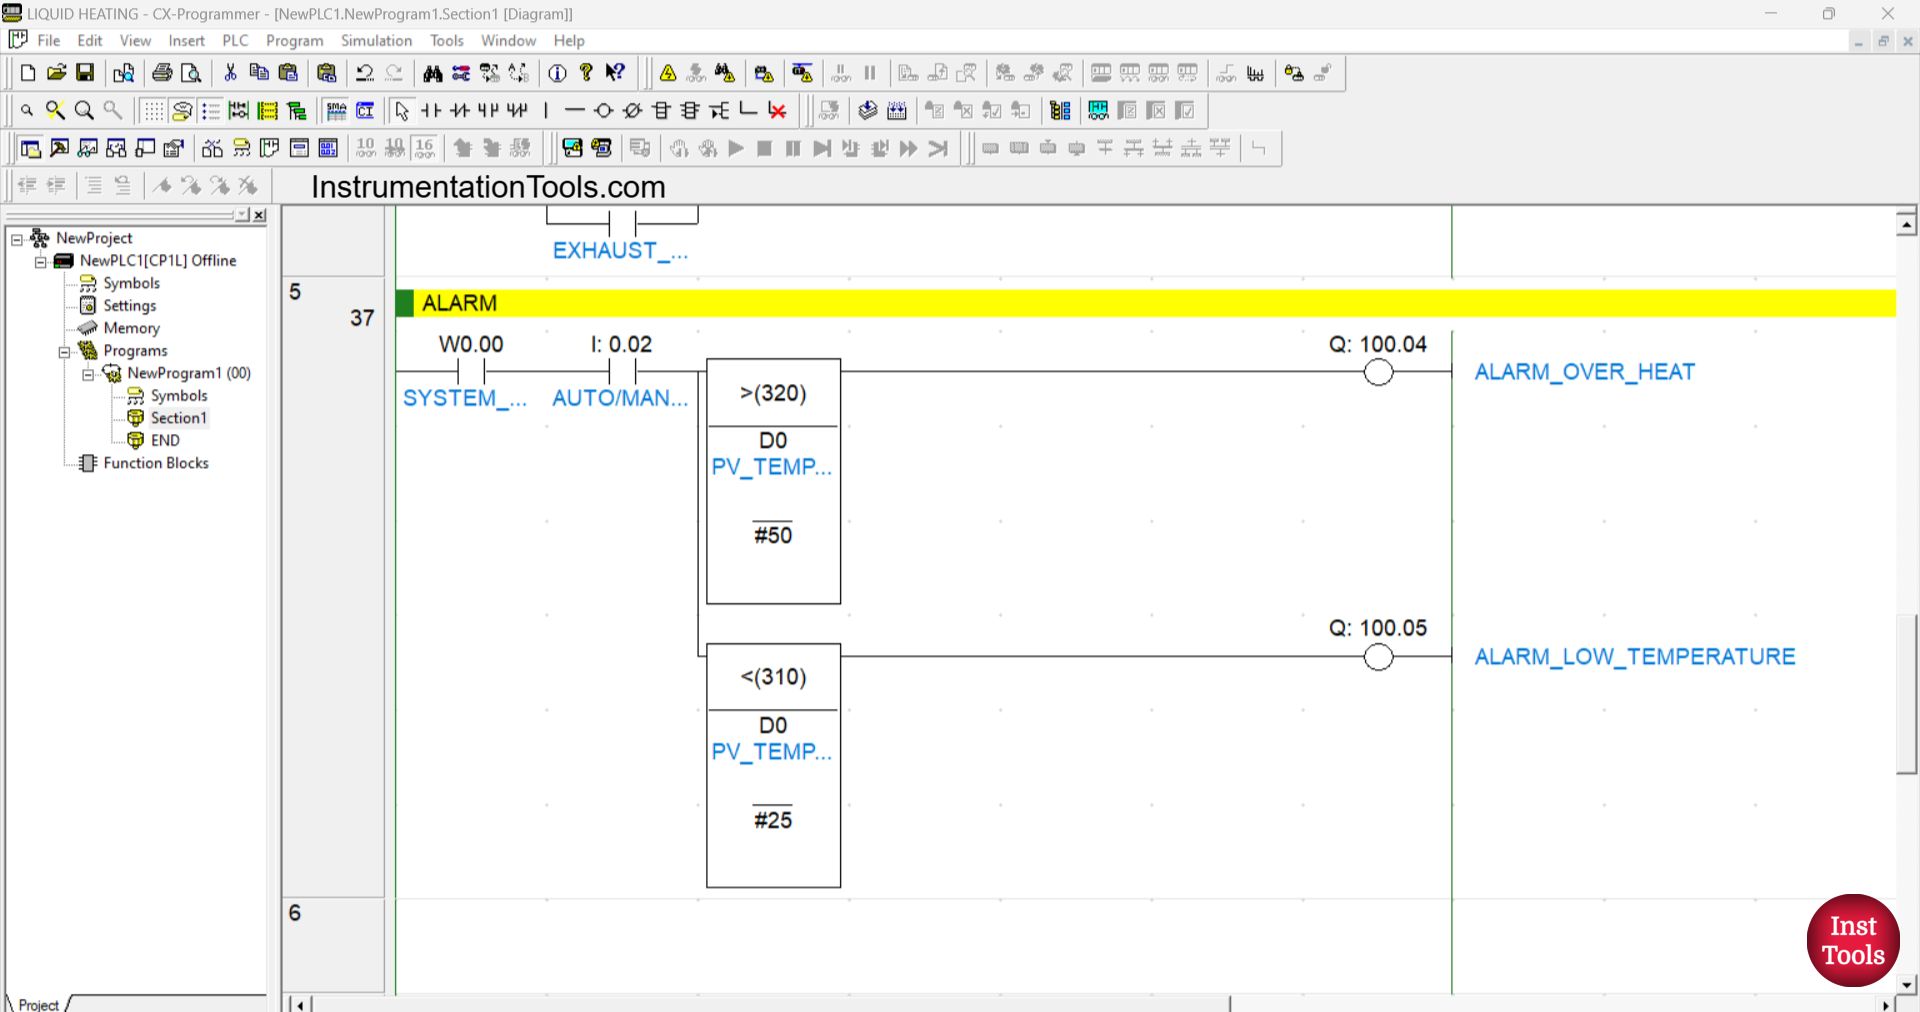Click the Print icon
This screenshot has width=1920, height=1012.
click(x=160, y=72)
